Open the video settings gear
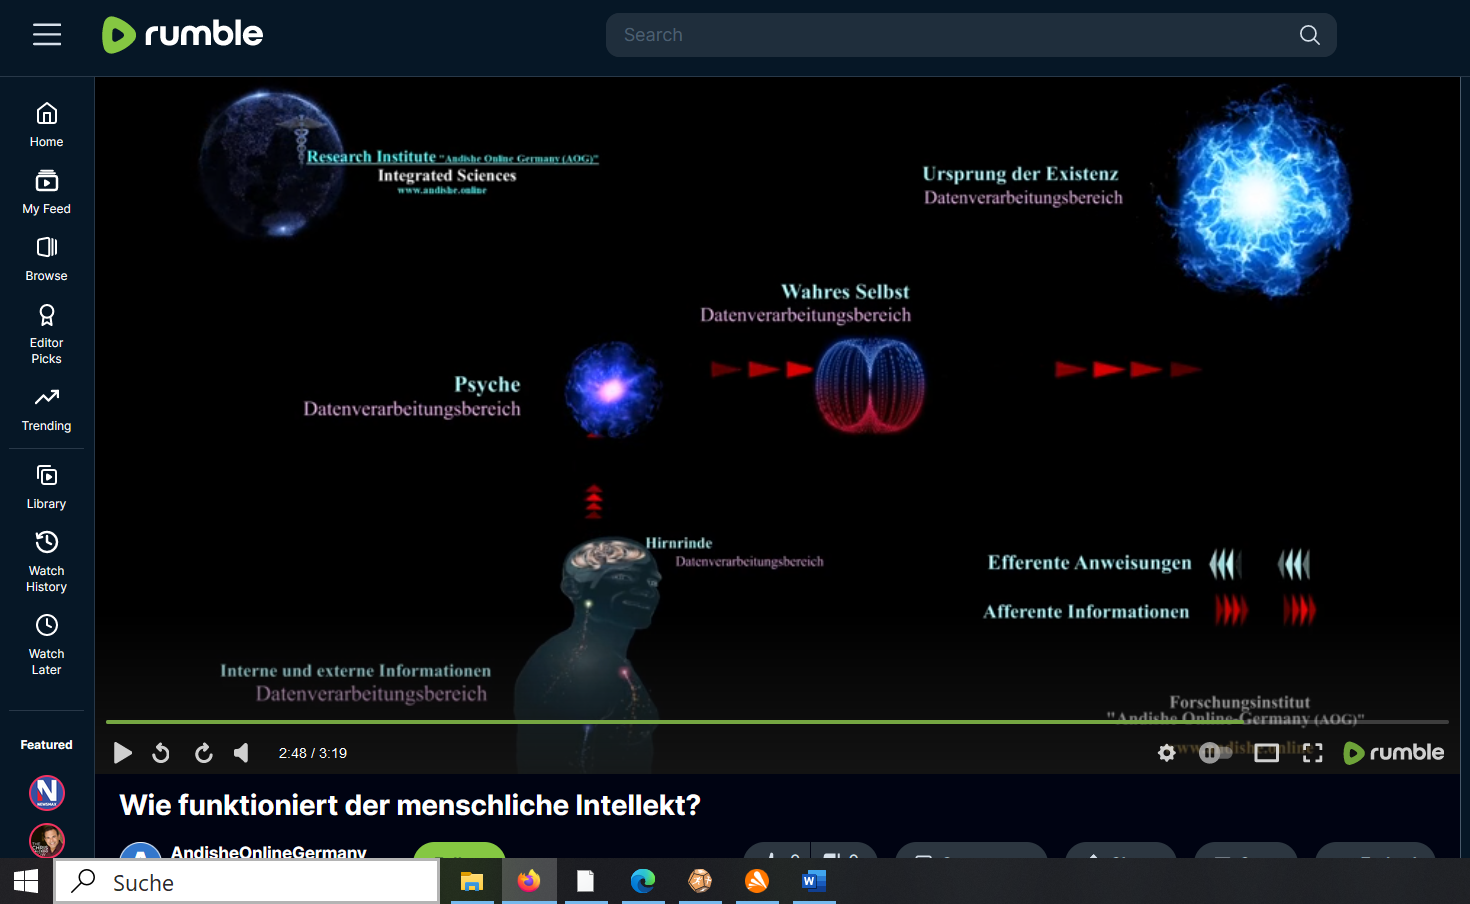The height and width of the screenshot is (904, 1470). point(1166,753)
